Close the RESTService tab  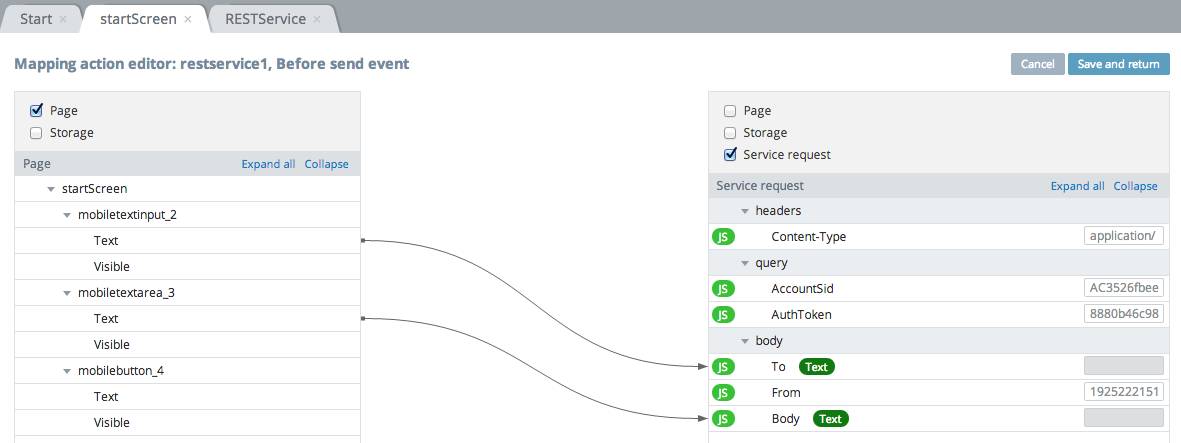(317, 19)
